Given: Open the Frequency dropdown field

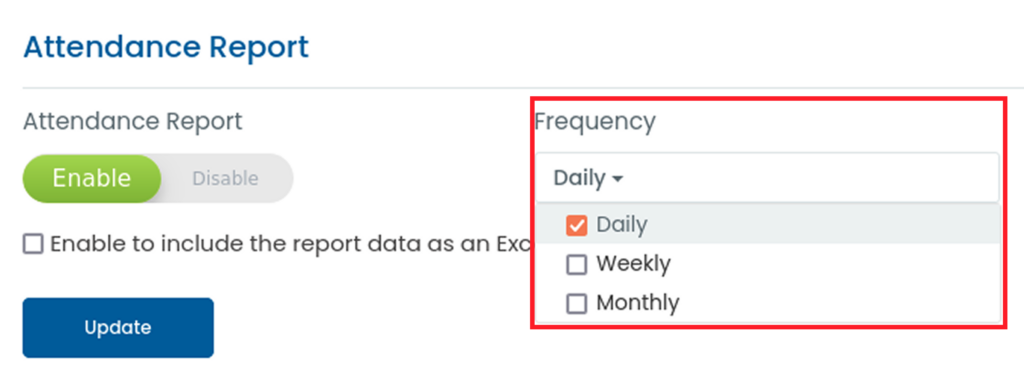Looking at the screenshot, I should point(767,178).
